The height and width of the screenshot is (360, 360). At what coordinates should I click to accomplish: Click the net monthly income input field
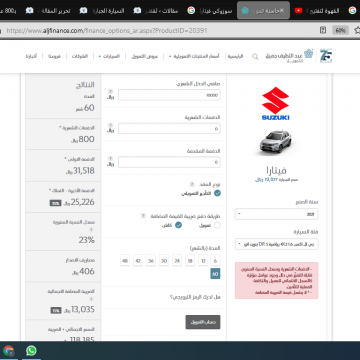169,95
